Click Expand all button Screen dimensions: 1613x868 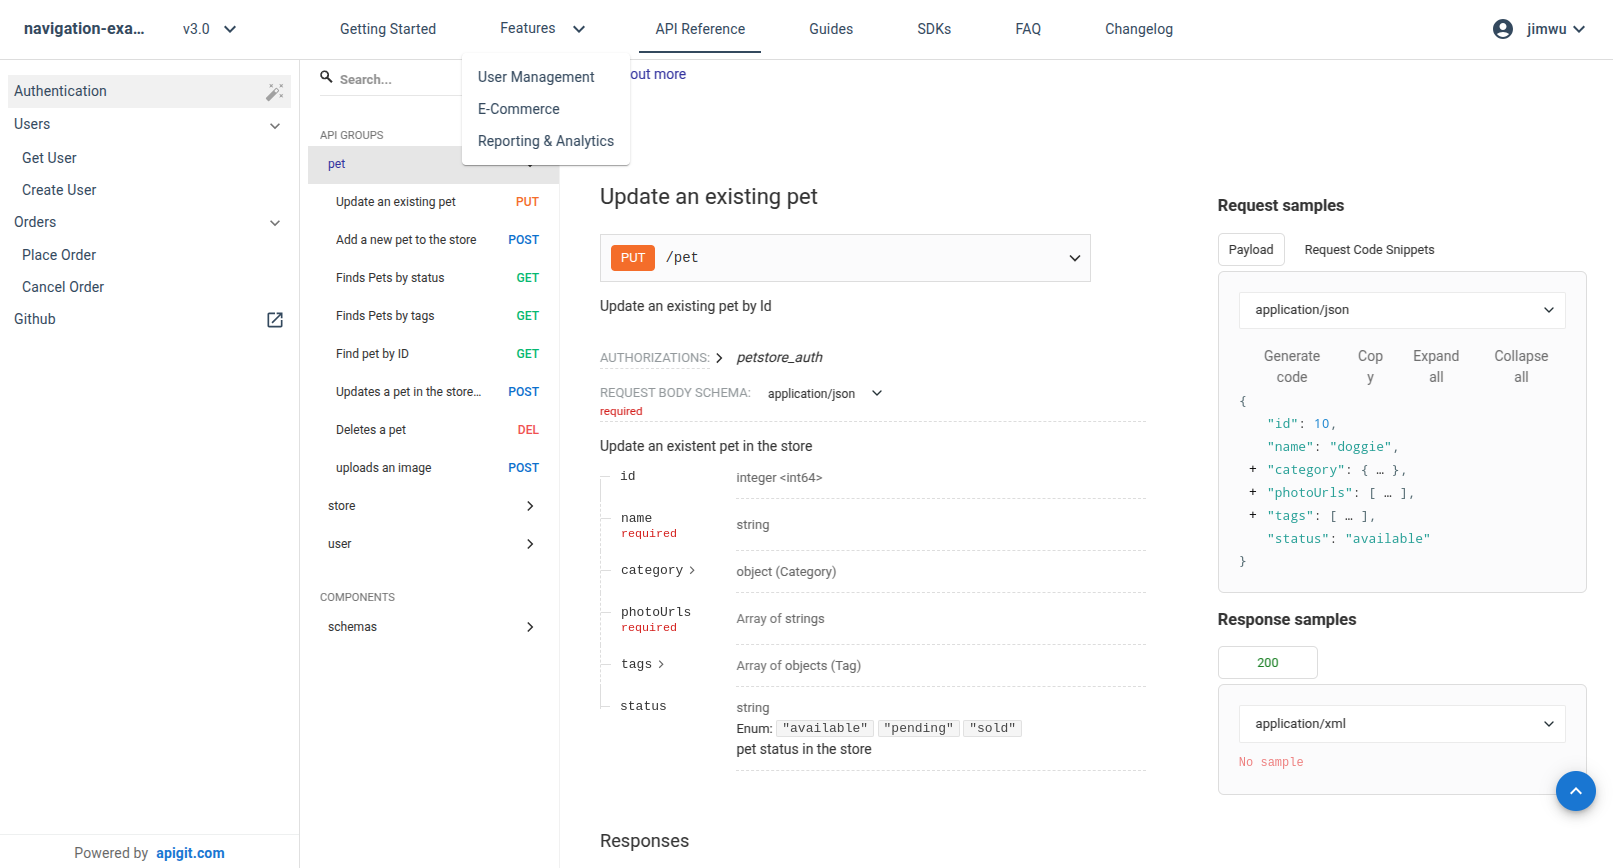tap(1436, 367)
